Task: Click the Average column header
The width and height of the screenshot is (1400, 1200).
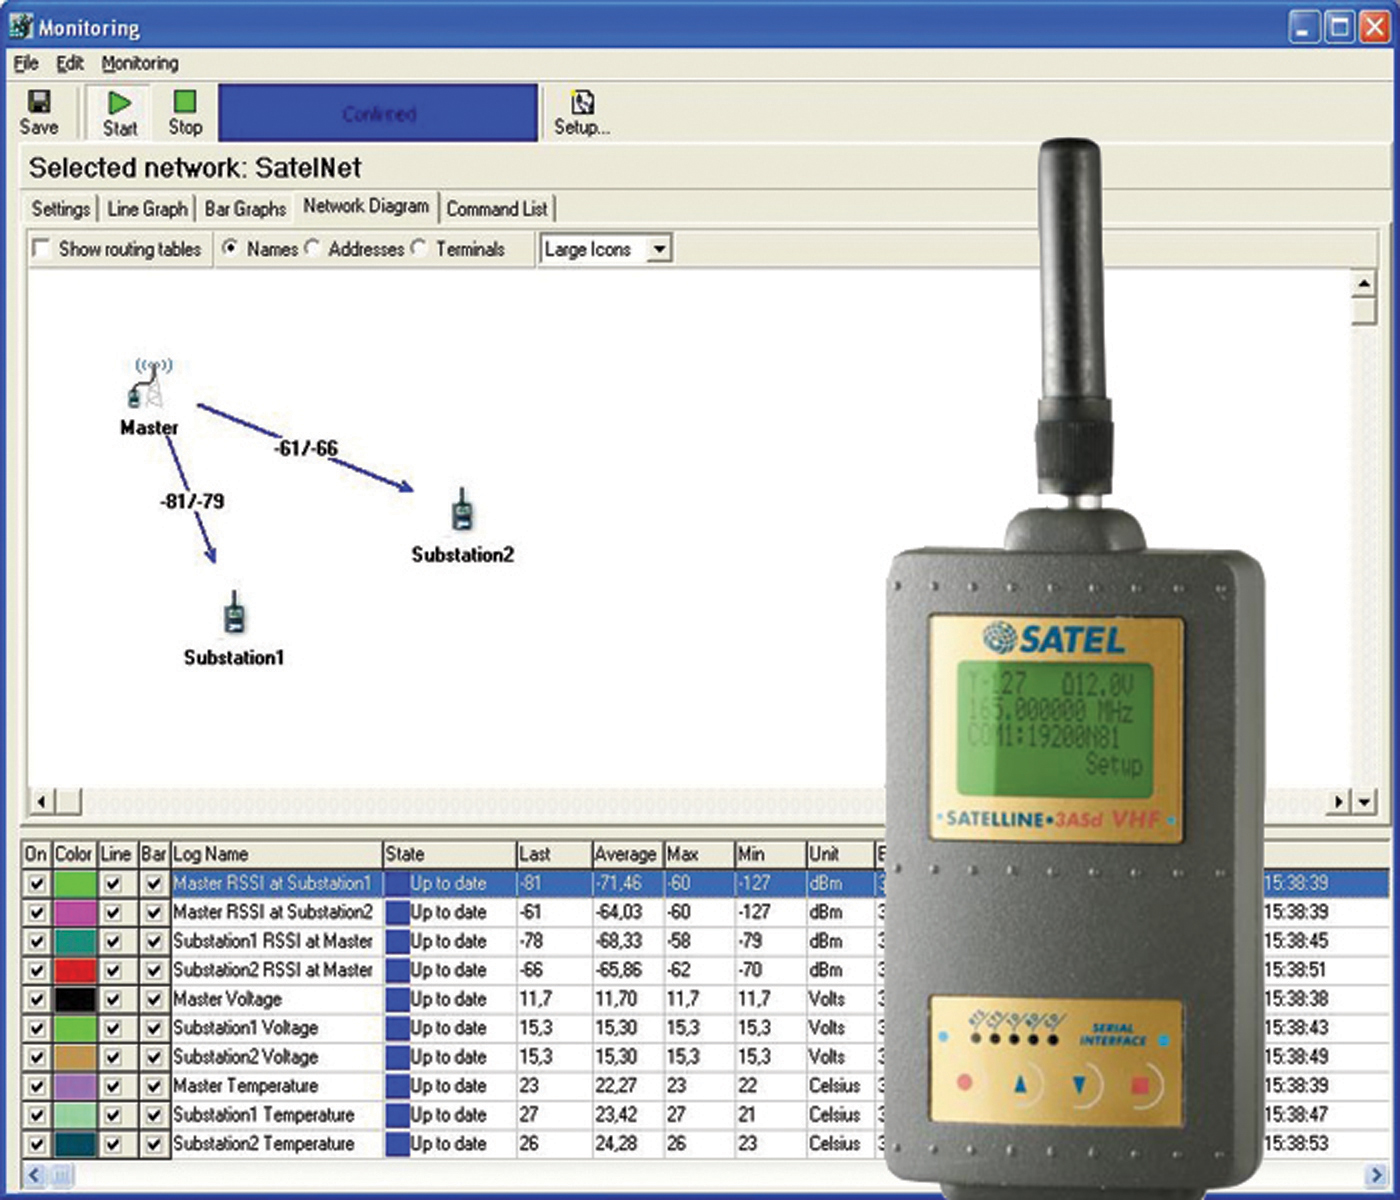Action: coord(626,854)
